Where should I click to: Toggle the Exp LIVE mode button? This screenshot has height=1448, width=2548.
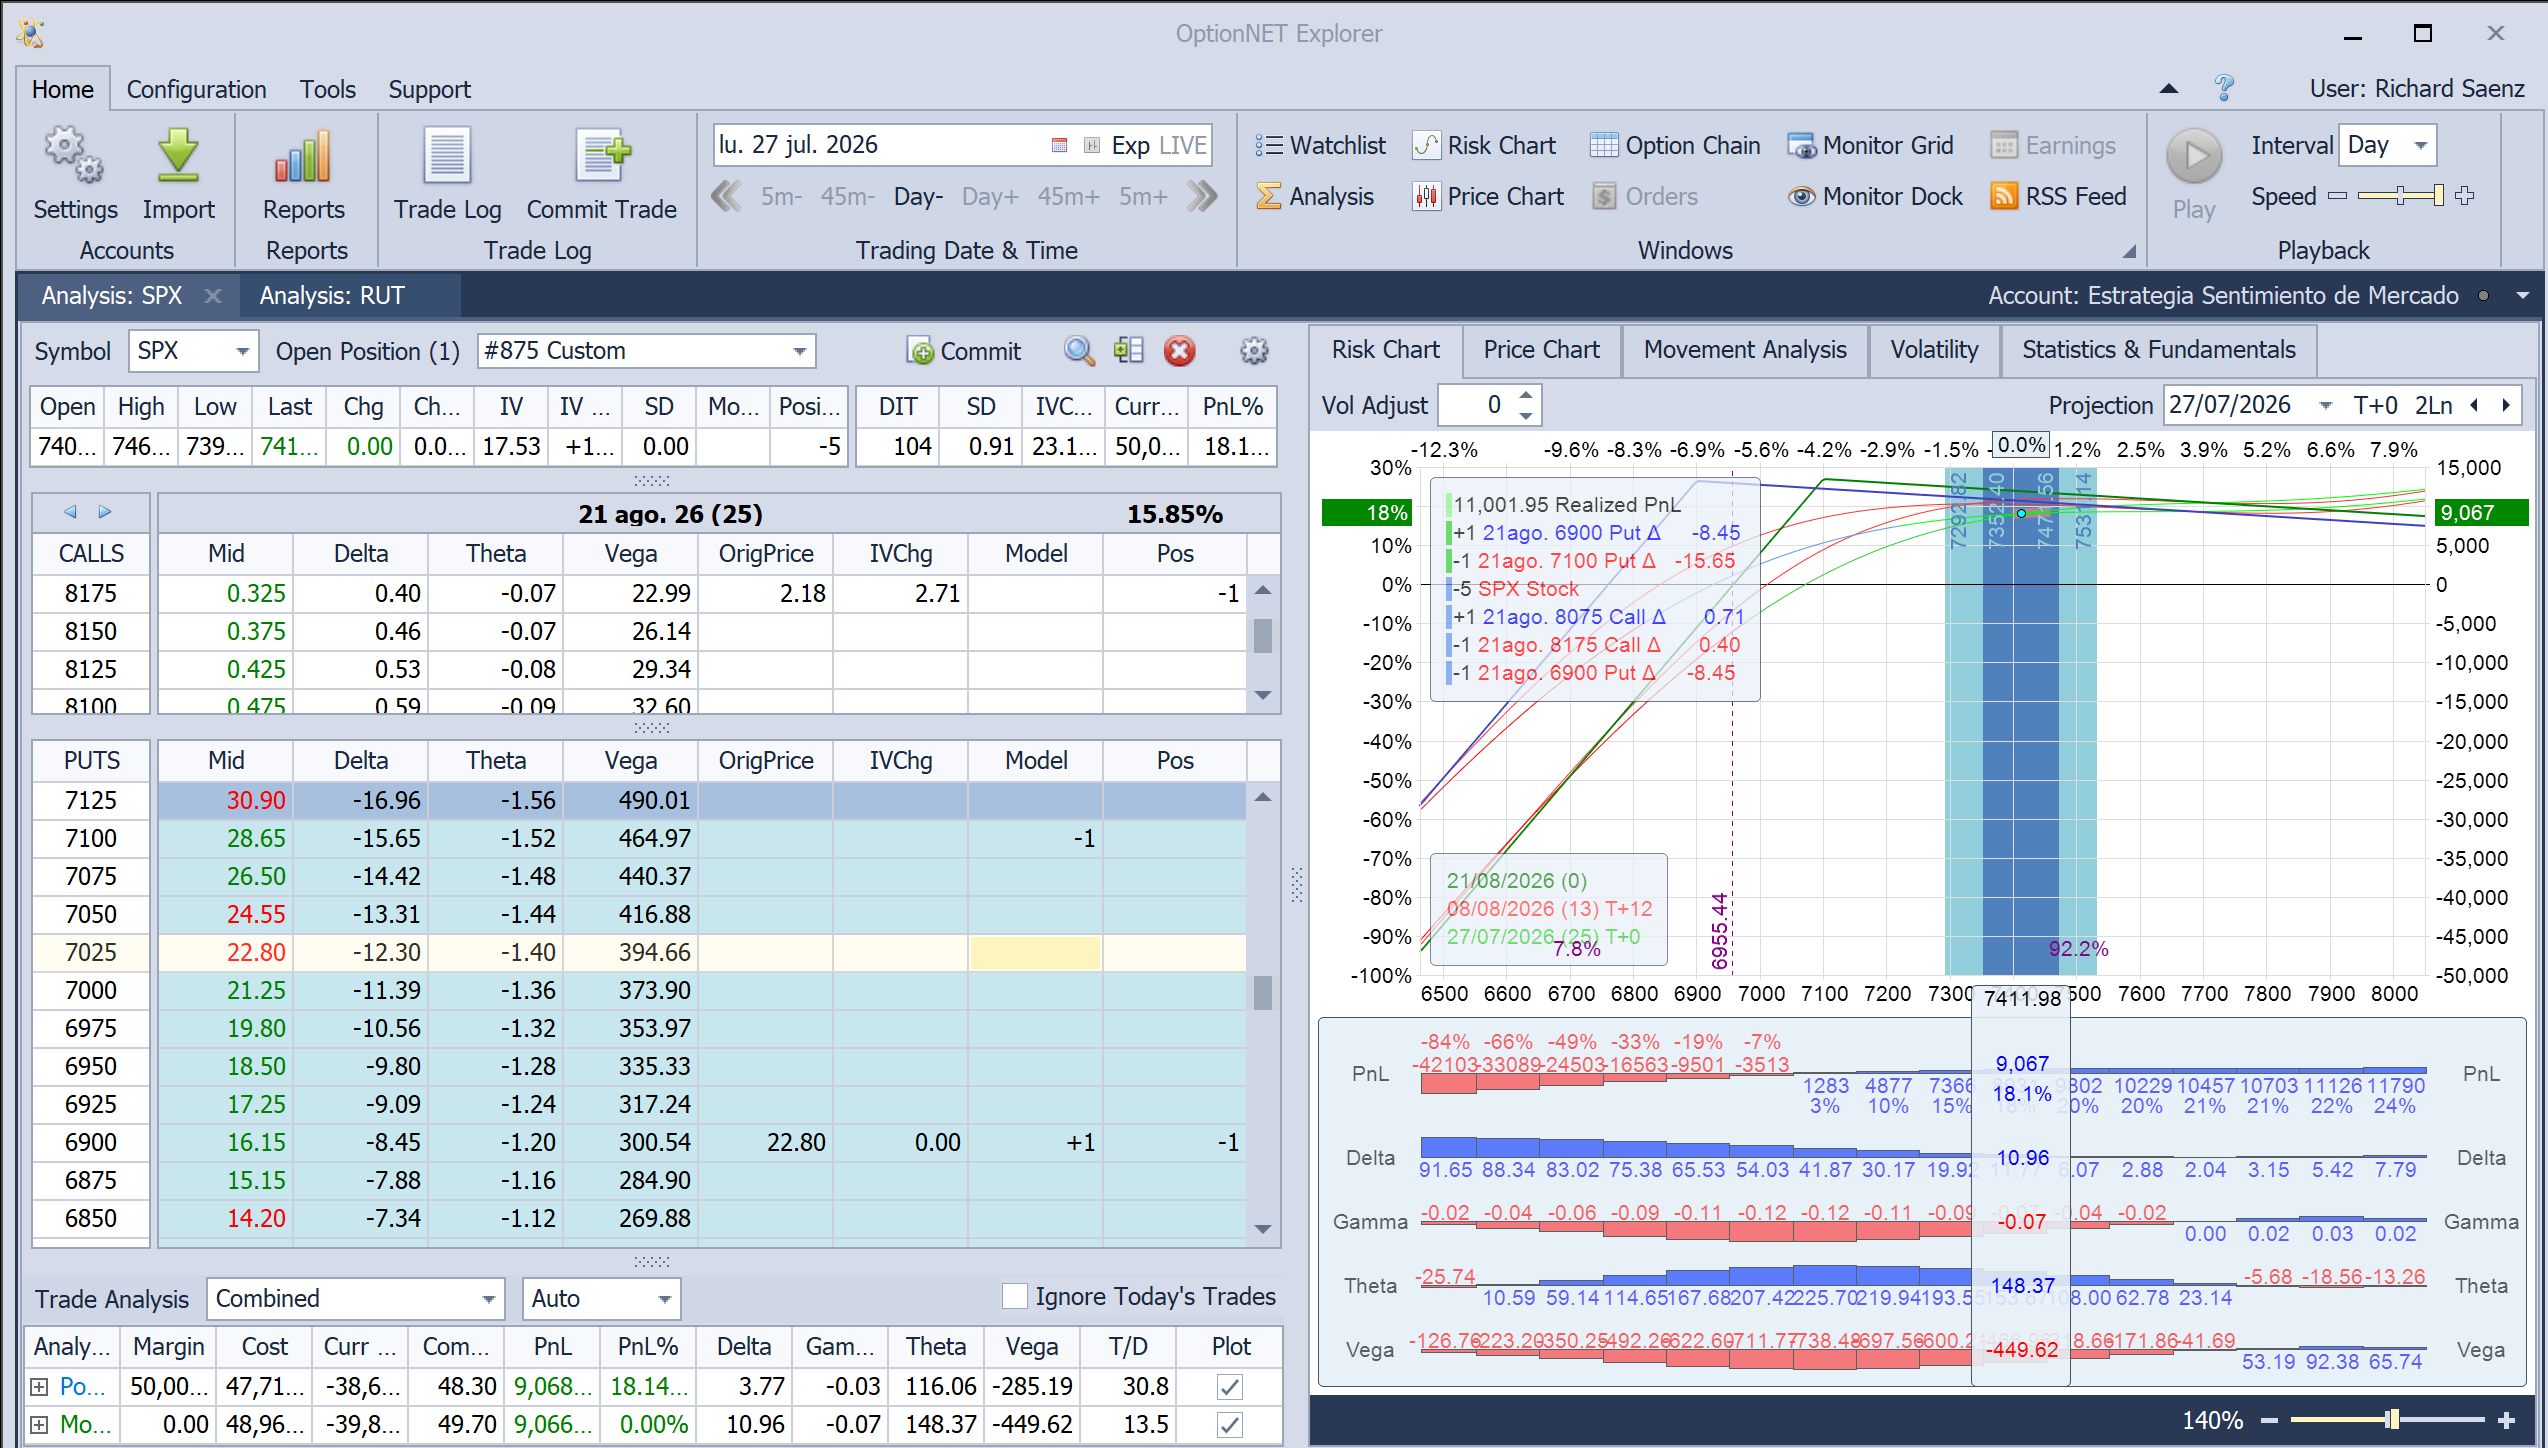point(1159,146)
